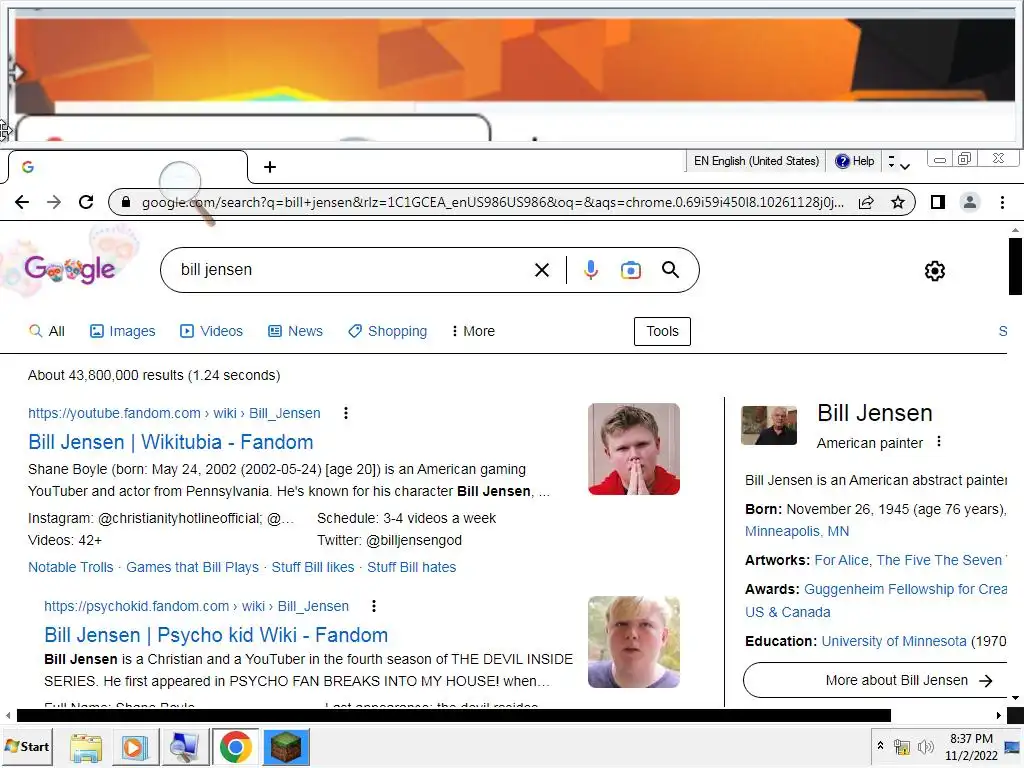Clear the search box with X
Viewport: 1024px width, 768px height.
pyautogui.click(x=542, y=270)
